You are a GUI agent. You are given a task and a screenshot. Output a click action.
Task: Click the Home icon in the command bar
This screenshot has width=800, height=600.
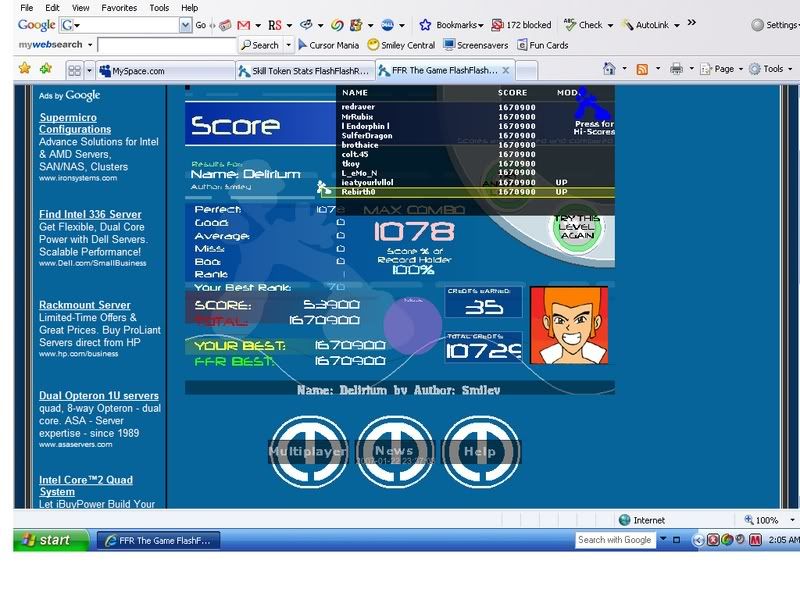(609, 69)
